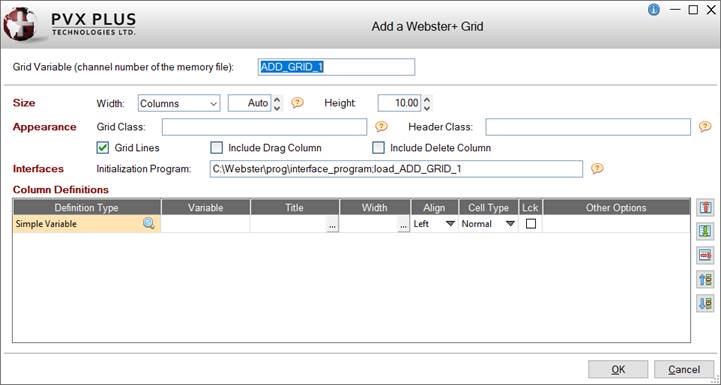Screen dimensions: 721x385
Task: Click the Title column header
Action: (294, 207)
